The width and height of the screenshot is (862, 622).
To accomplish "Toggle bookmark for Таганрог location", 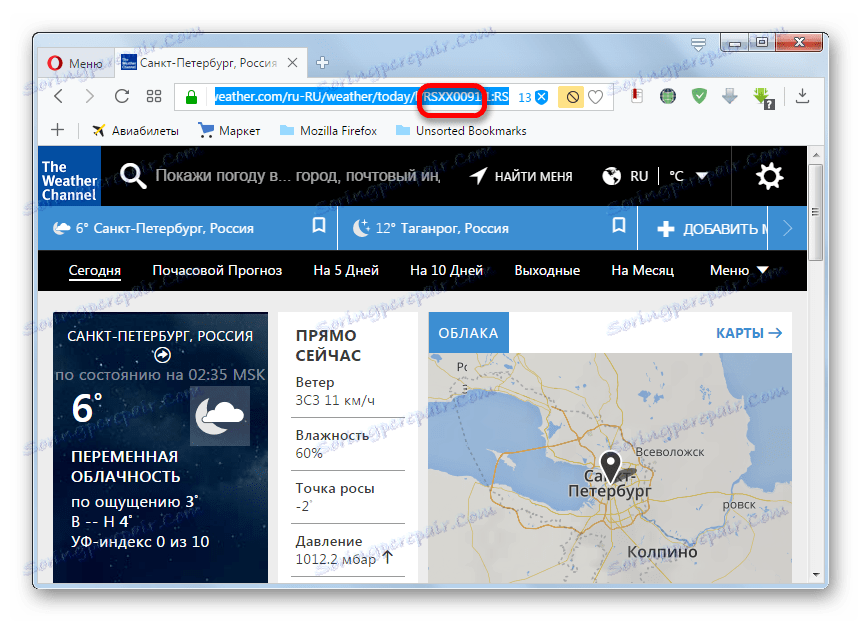I will [x=619, y=225].
